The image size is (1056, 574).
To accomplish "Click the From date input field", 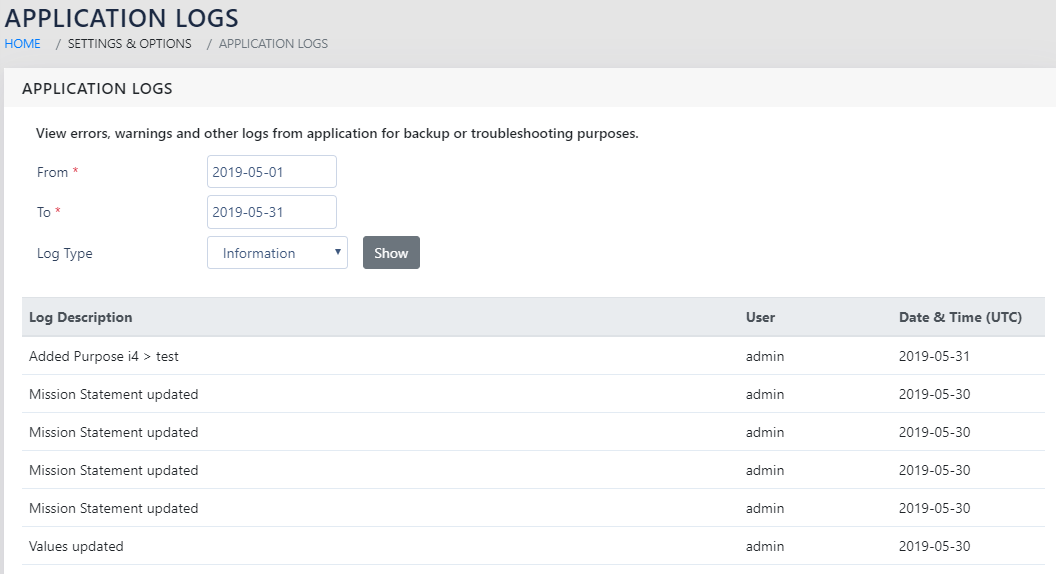I will (x=271, y=172).
